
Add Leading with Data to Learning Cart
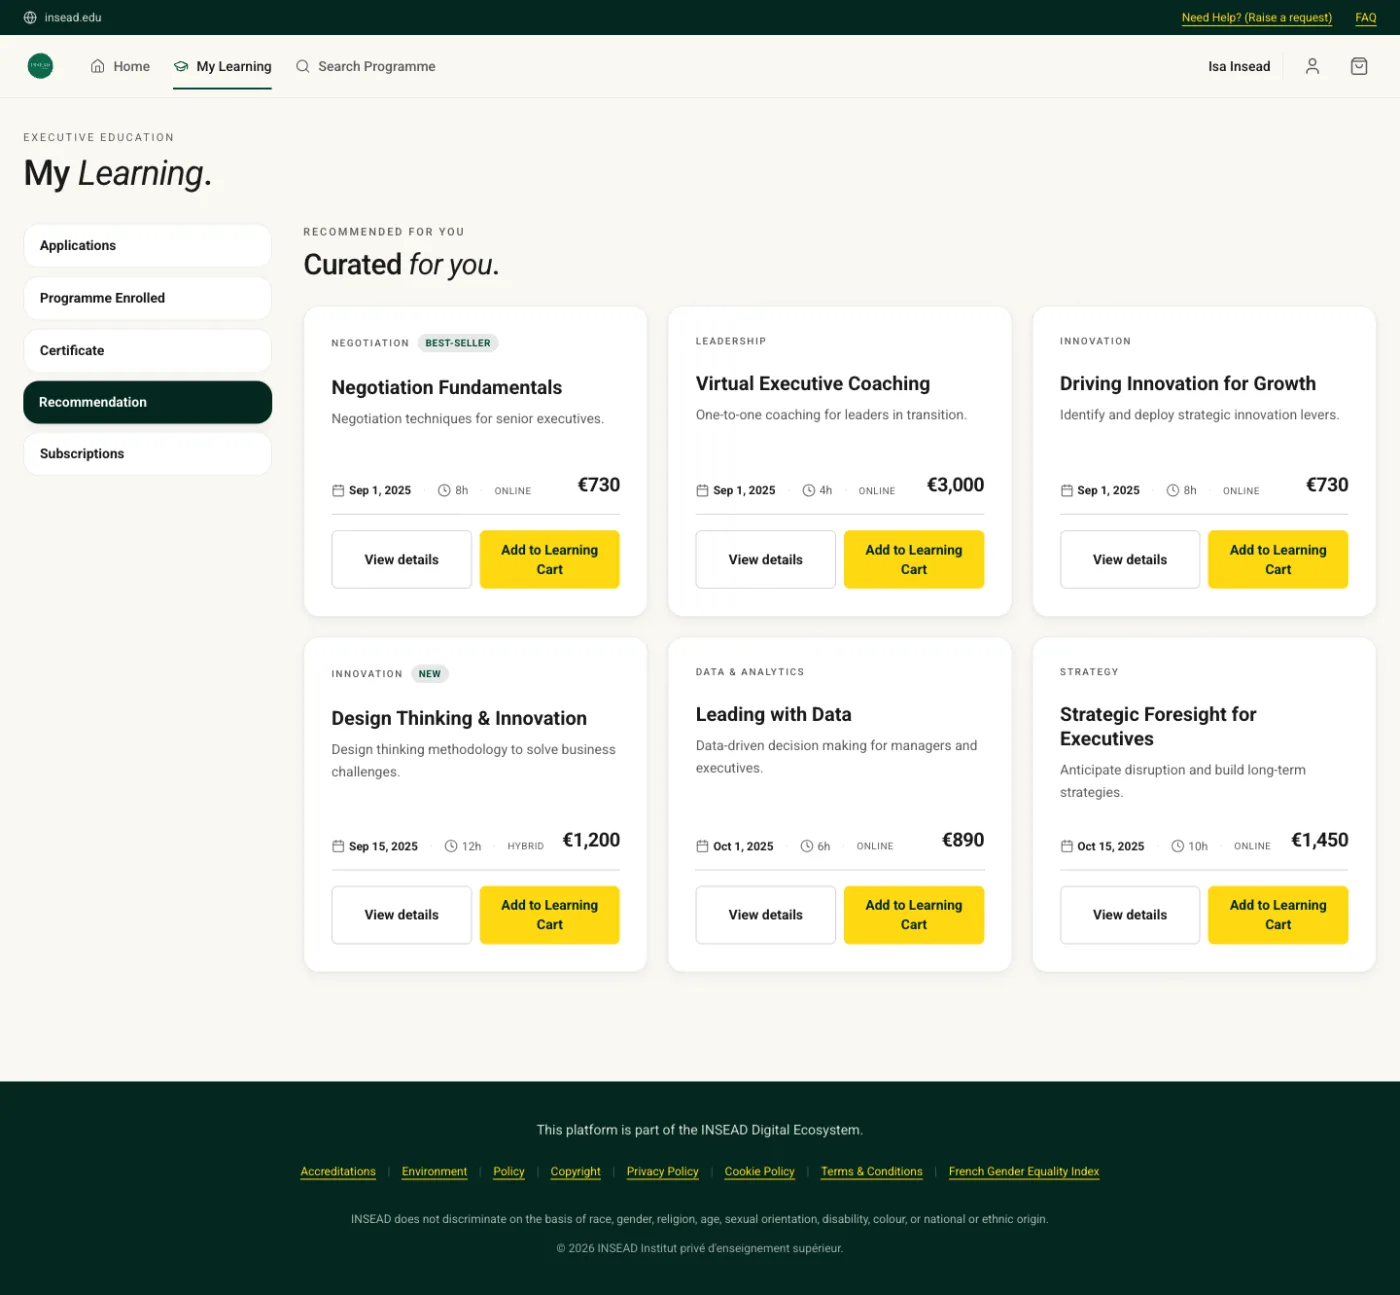[x=914, y=915]
